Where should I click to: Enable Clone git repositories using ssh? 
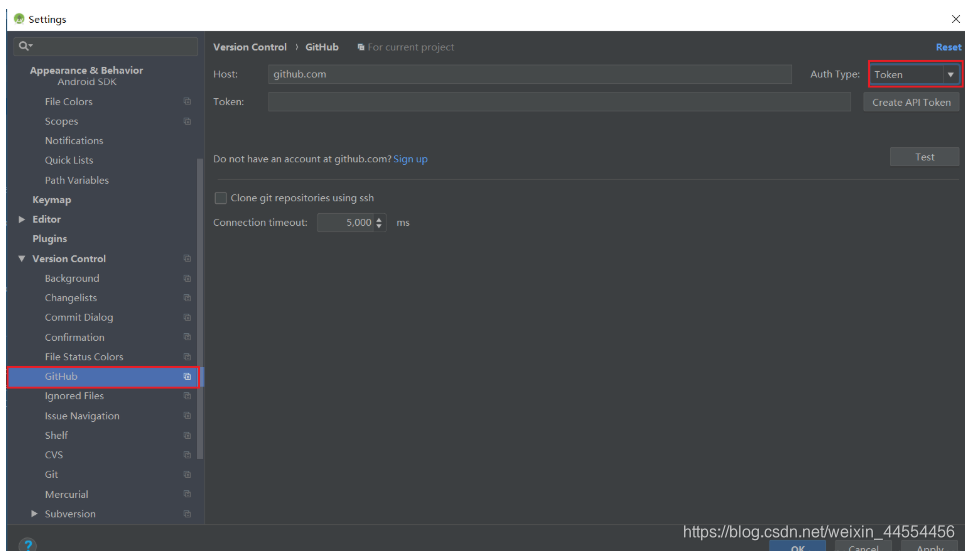pos(220,198)
